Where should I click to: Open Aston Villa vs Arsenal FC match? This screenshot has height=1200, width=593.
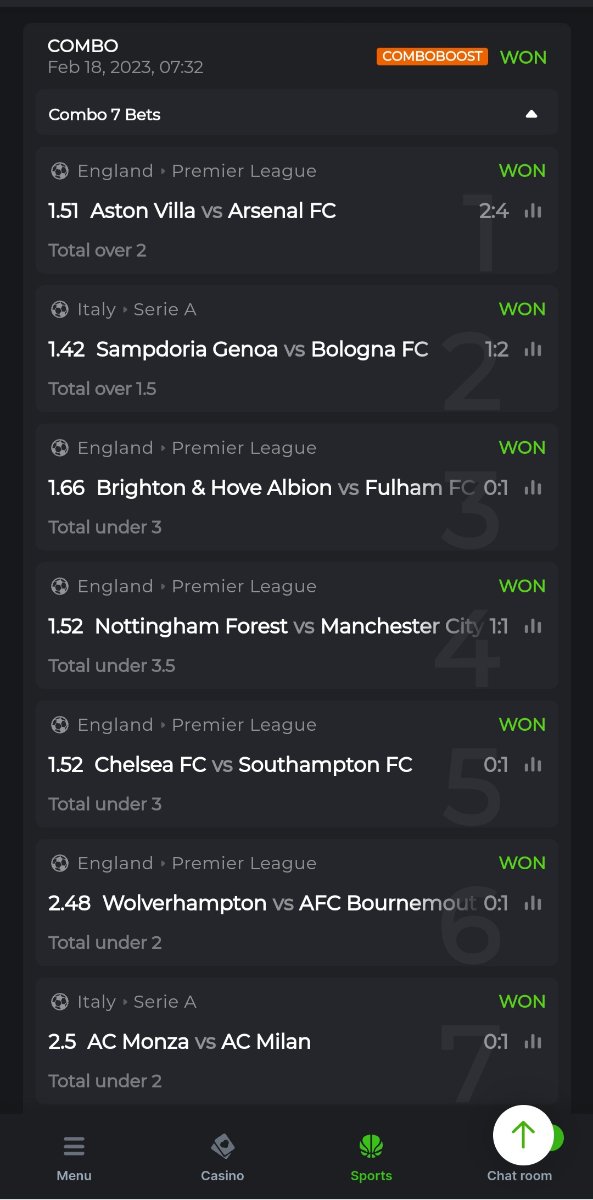pos(213,211)
